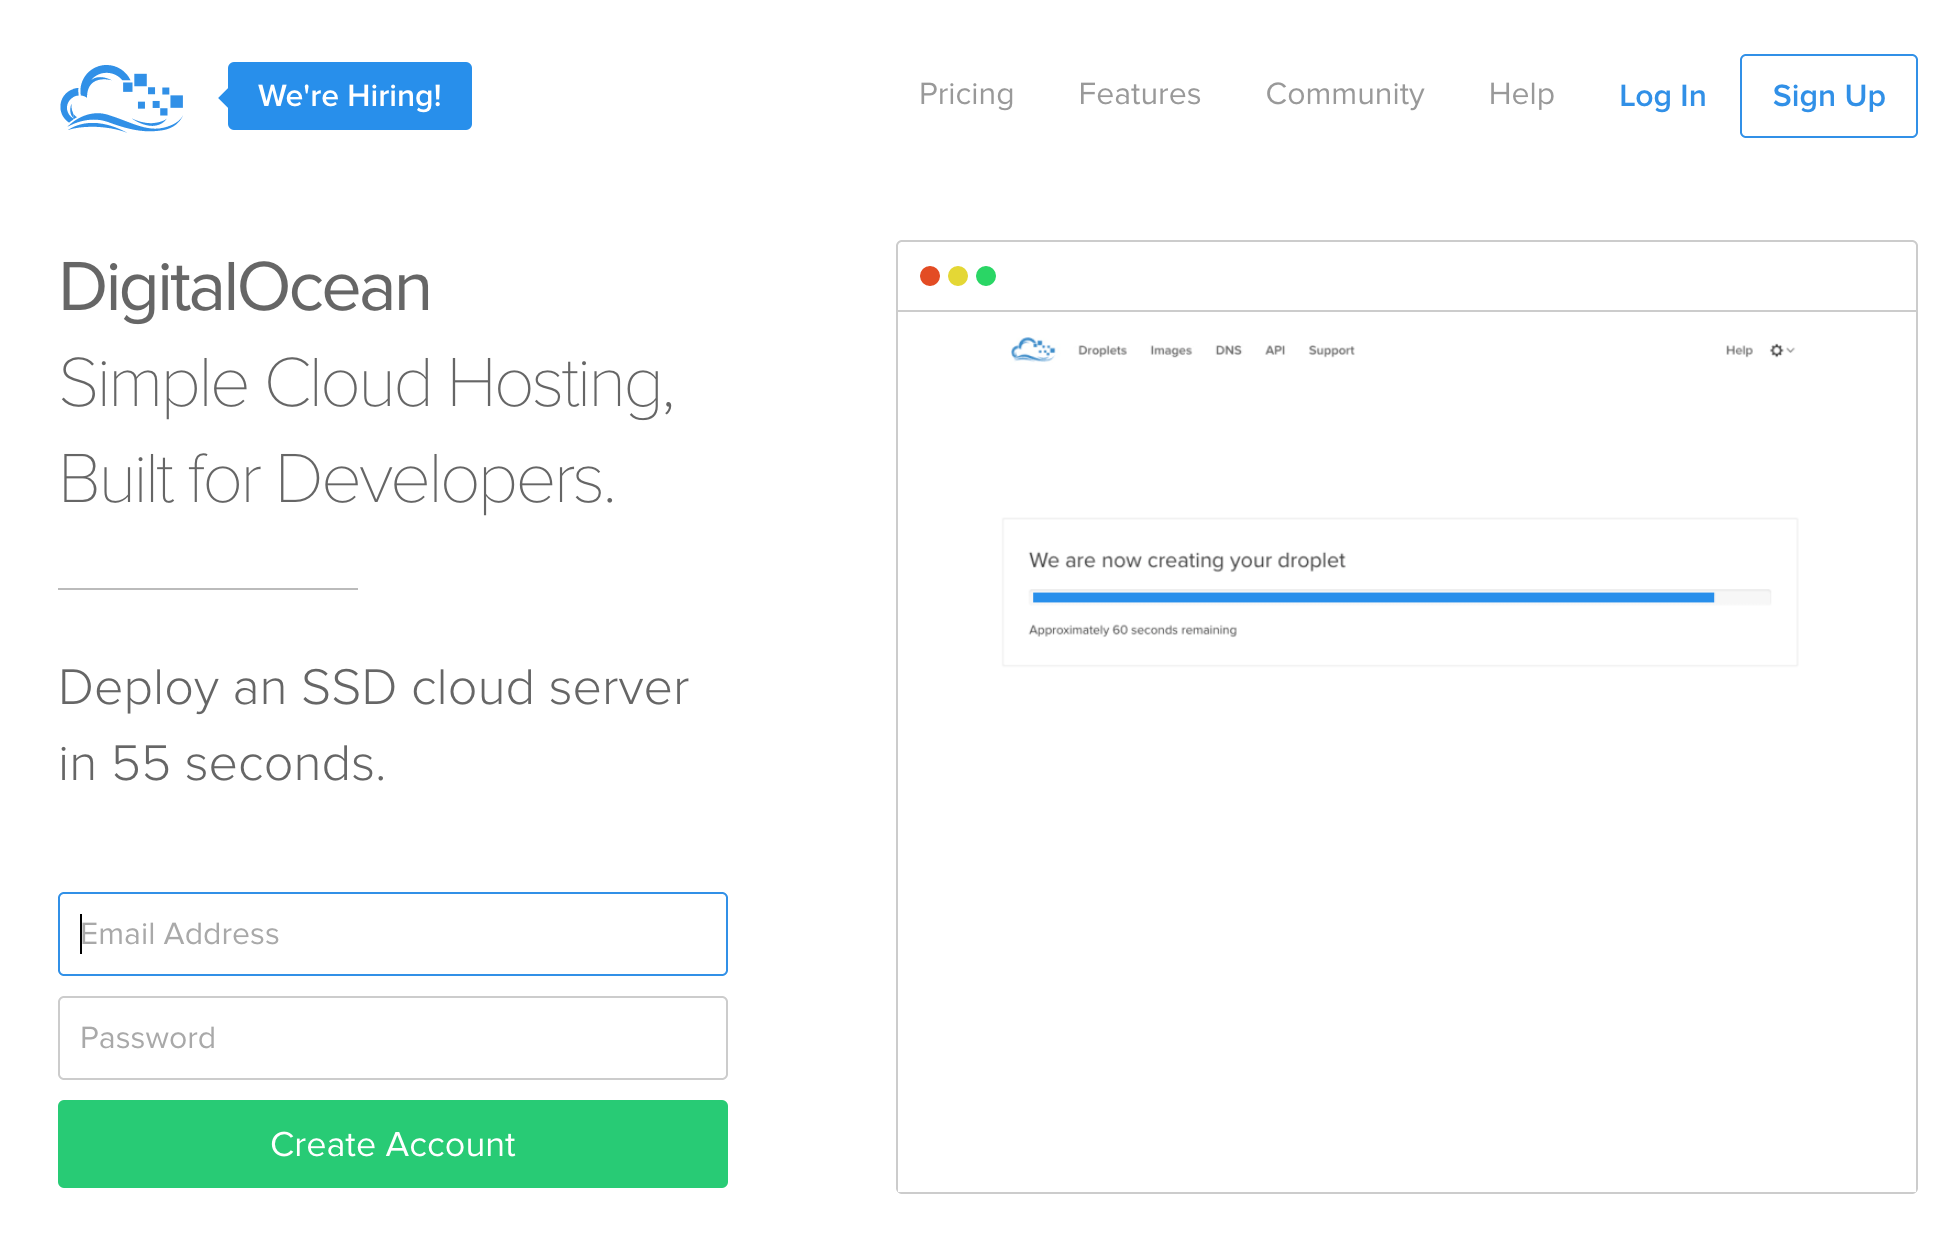Click the droplet creation progress bar
Image resolution: width=1960 pixels, height=1236 pixels.
pyautogui.click(x=1401, y=597)
